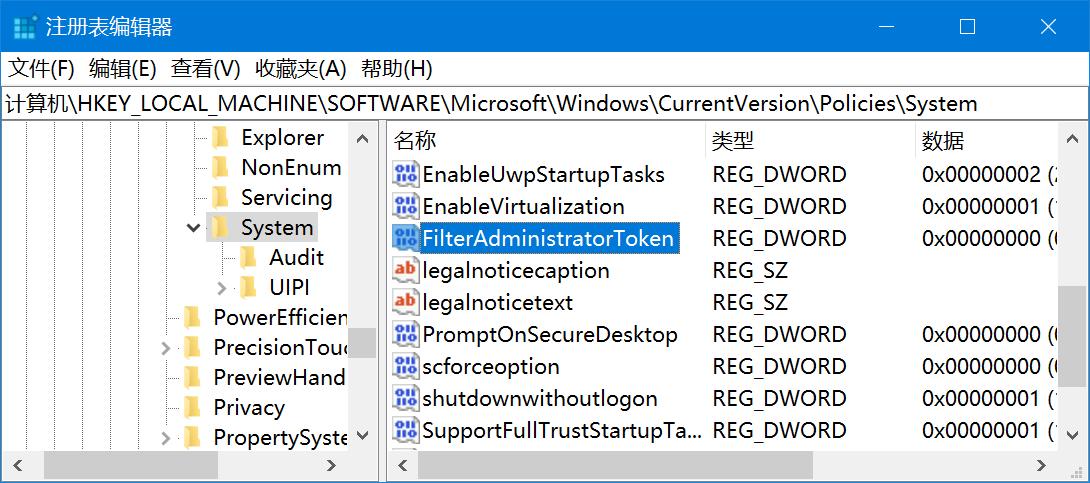1090x483 pixels.
Task: Click the DWORD icon beside PromptOnSecureDesktop
Action: pyautogui.click(x=405, y=335)
